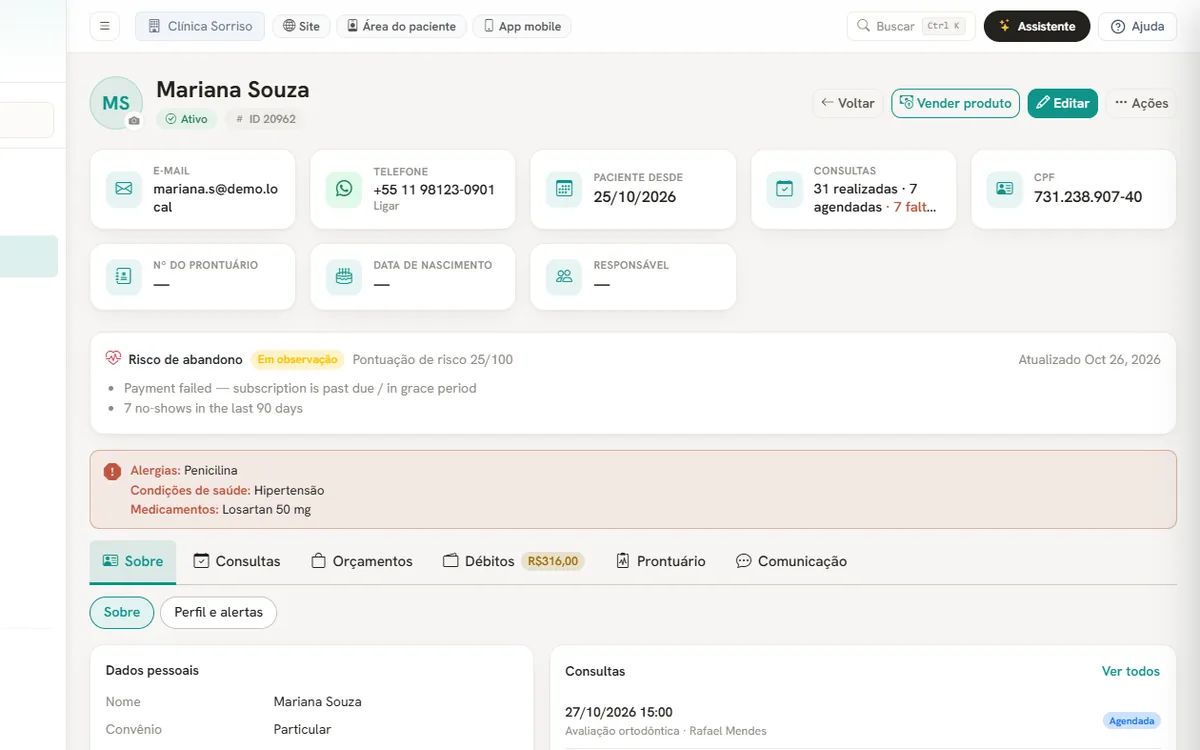This screenshot has height=750, width=1200.
Task: Click the calendar icon in Paciente Desde card
Action: (x=564, y=188)
